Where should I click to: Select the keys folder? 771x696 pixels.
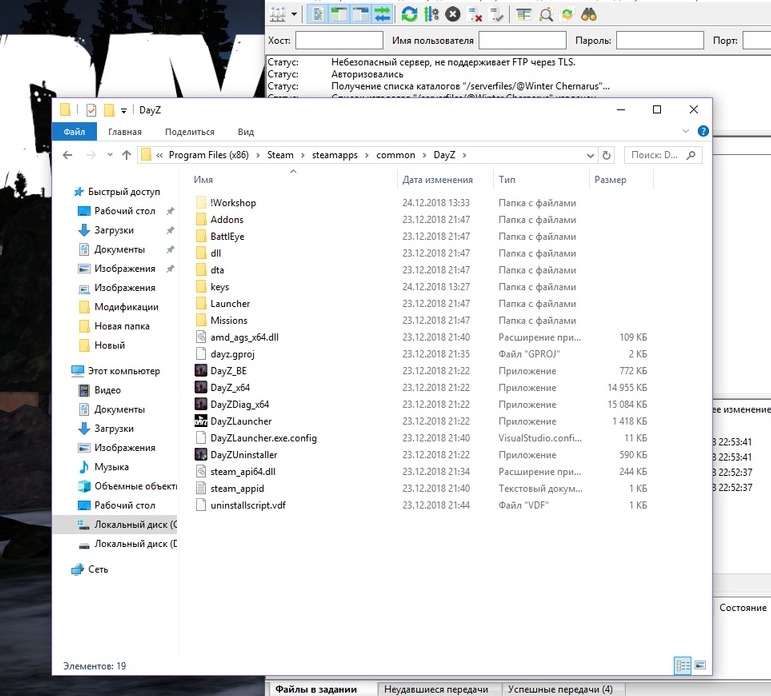click(x=219, y=287)
